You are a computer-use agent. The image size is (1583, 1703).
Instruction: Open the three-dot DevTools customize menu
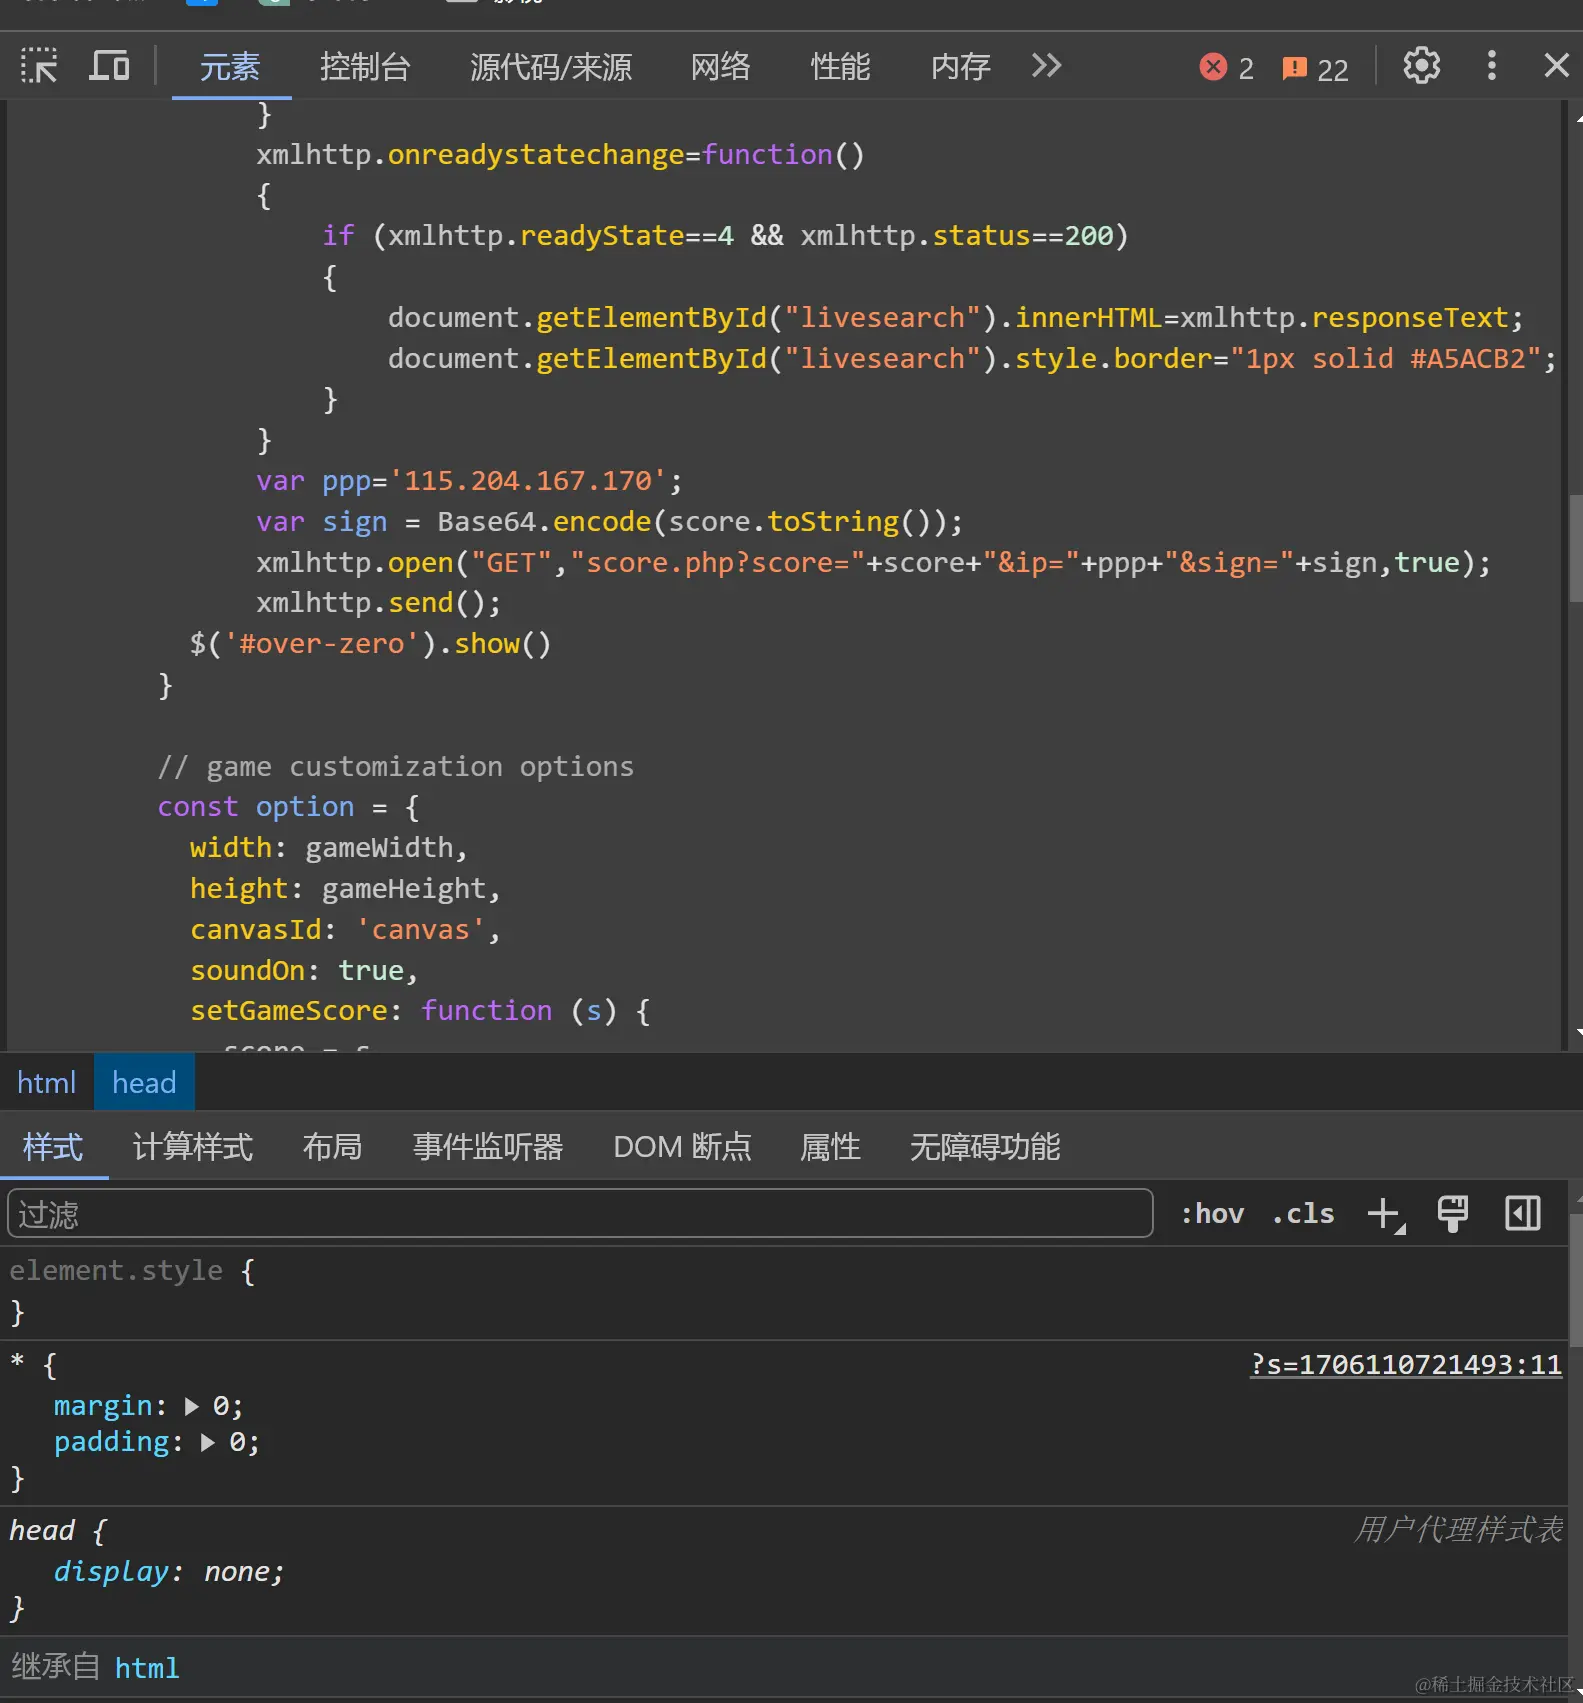click(x=1491, y=66)
